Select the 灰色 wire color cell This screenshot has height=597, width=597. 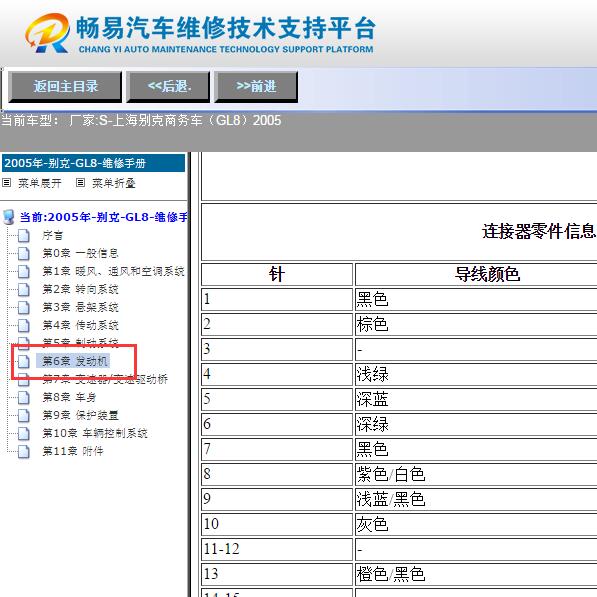pos(476,524)
